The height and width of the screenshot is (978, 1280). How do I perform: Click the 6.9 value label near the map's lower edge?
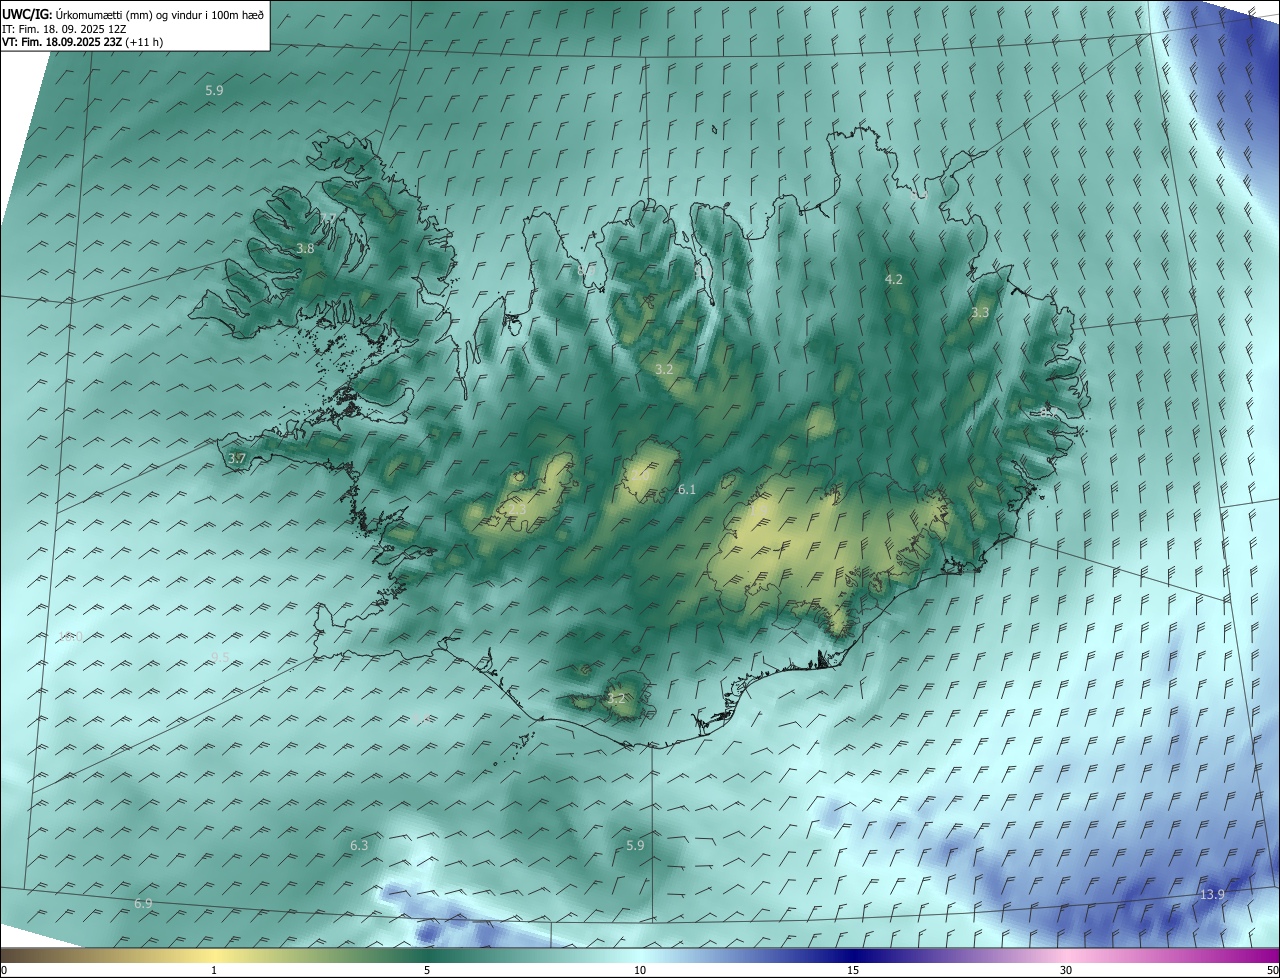(143, 904)
